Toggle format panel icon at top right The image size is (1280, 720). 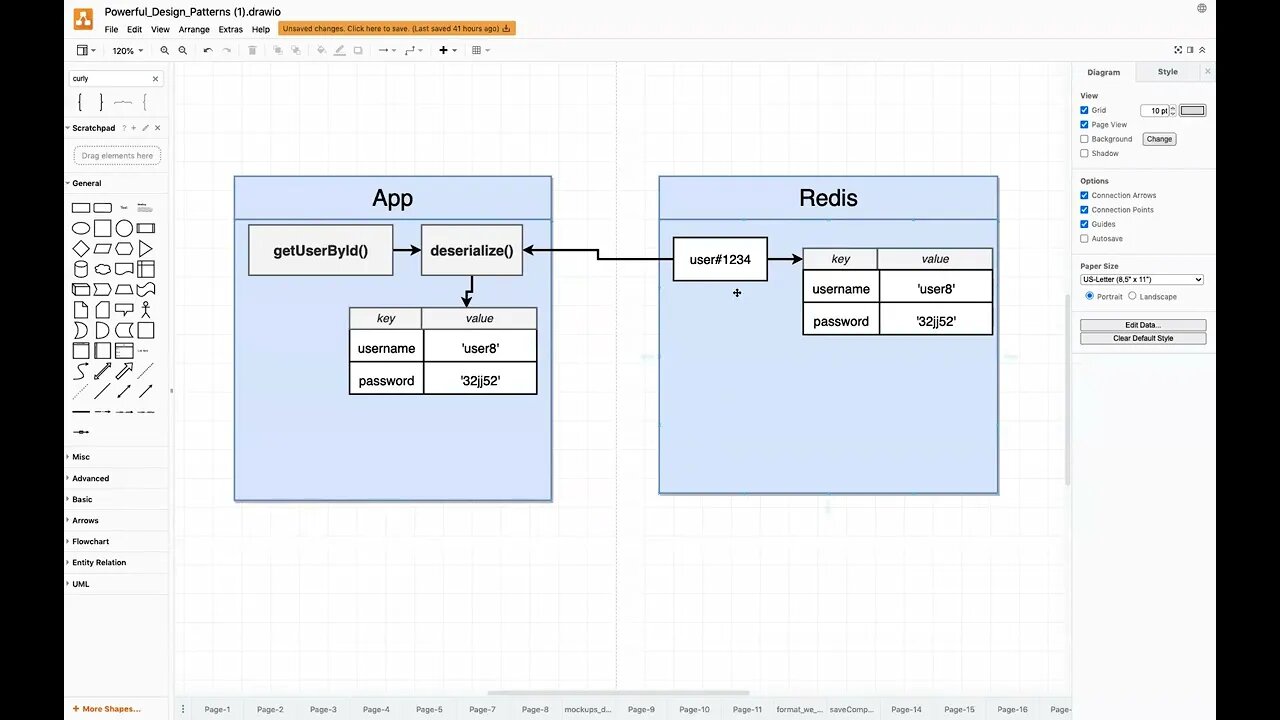1190,50
